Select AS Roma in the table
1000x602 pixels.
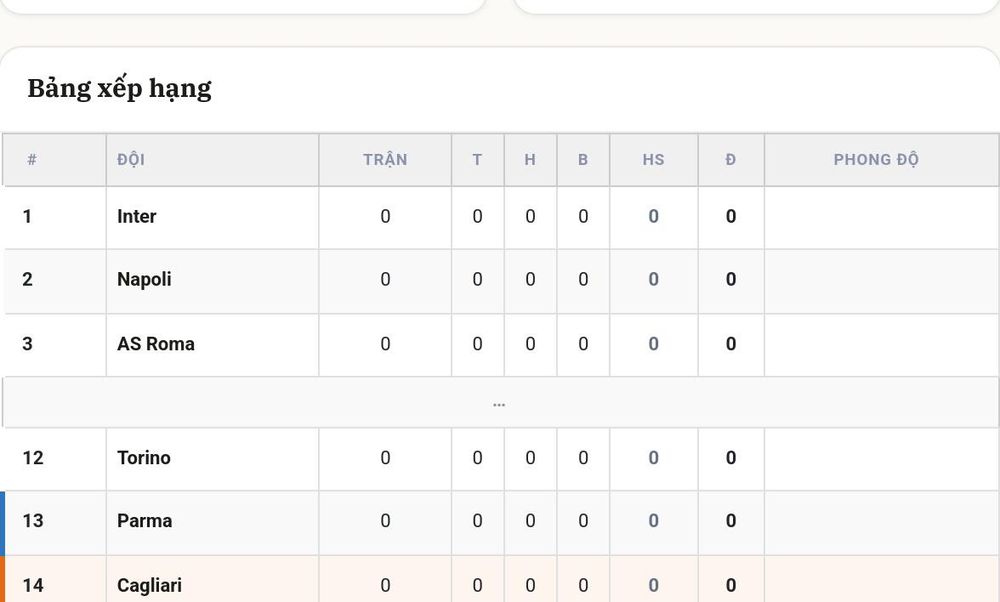click(156, 344)
